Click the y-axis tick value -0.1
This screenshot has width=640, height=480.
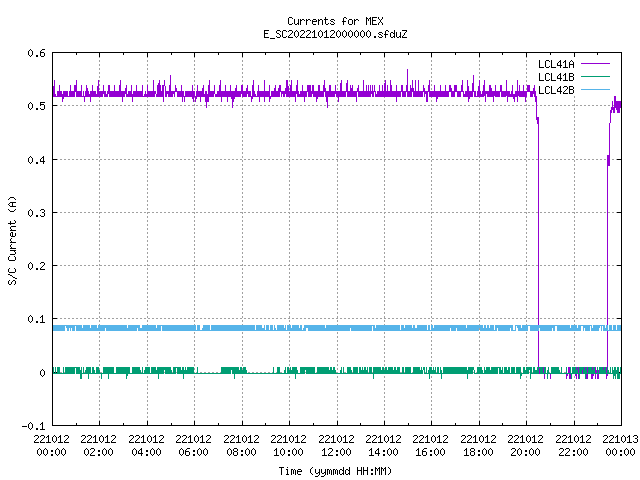tap(33, 426)
